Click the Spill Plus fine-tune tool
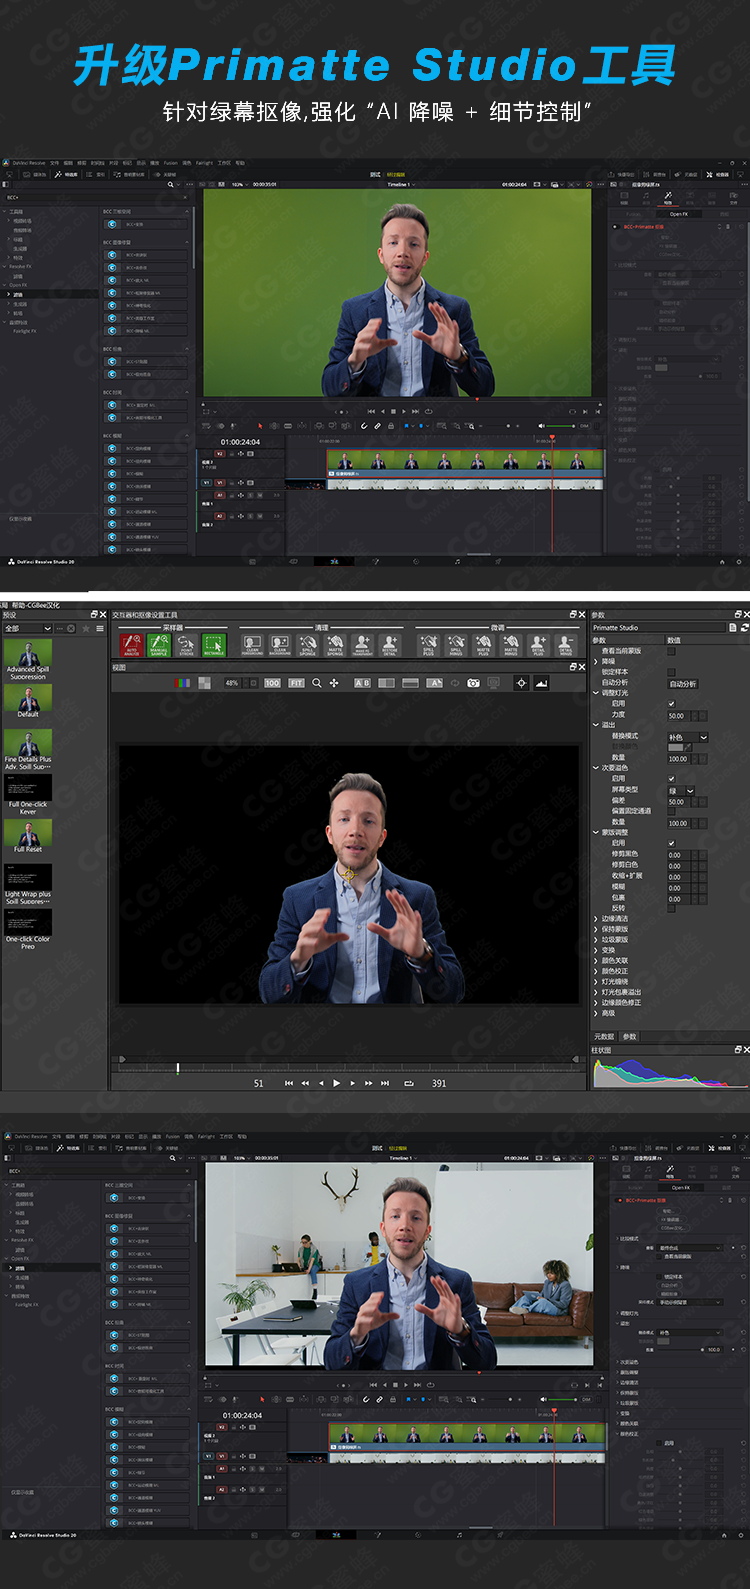 click(428, 645)
